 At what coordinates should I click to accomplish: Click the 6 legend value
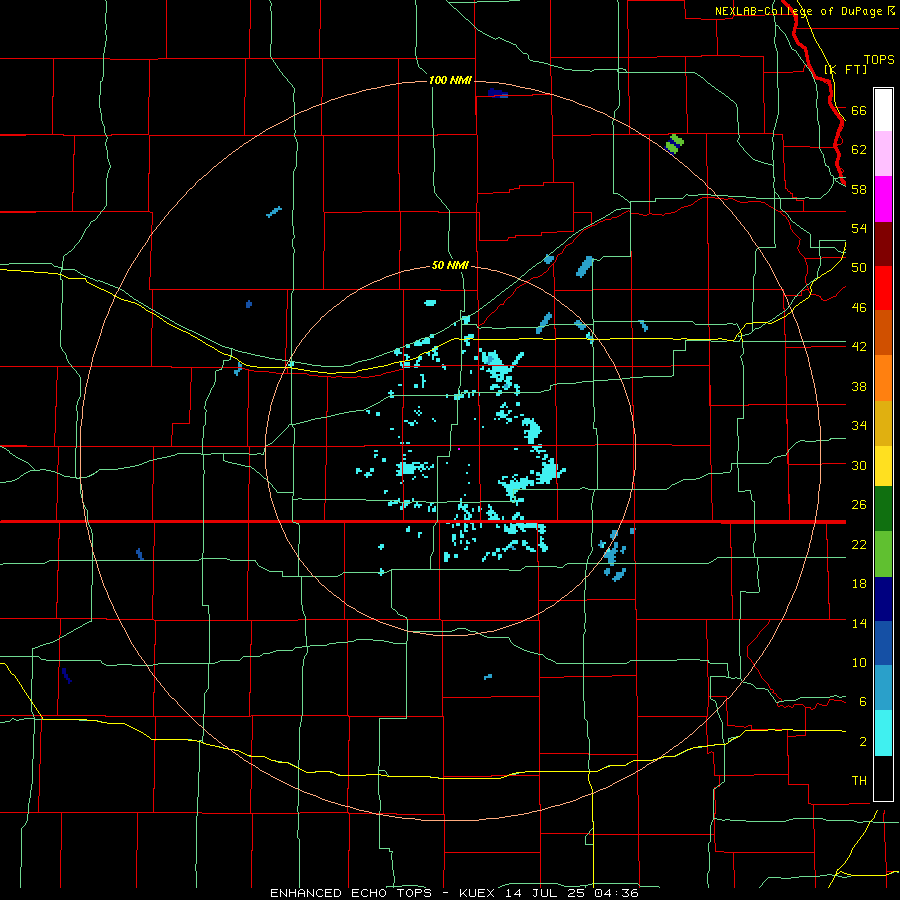pyautogui.click(x=863, y=701)
